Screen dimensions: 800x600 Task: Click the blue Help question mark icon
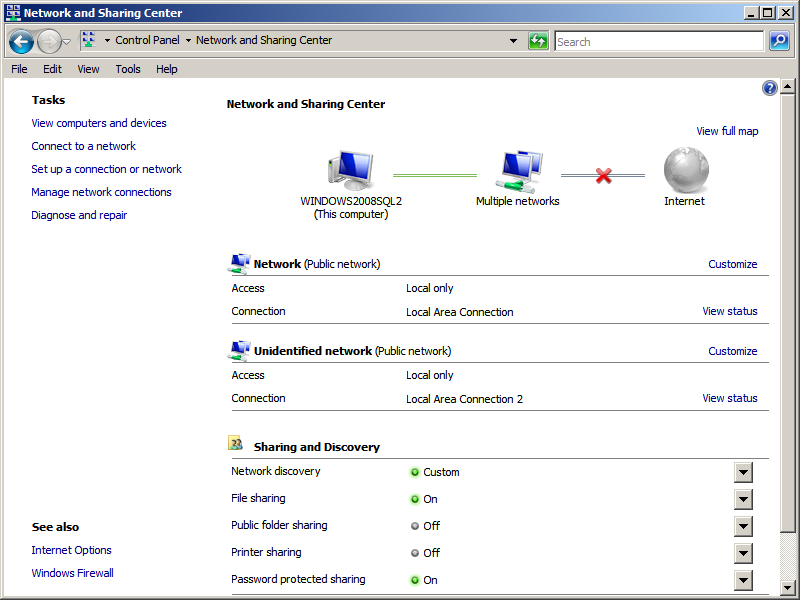tap(769, 88)
